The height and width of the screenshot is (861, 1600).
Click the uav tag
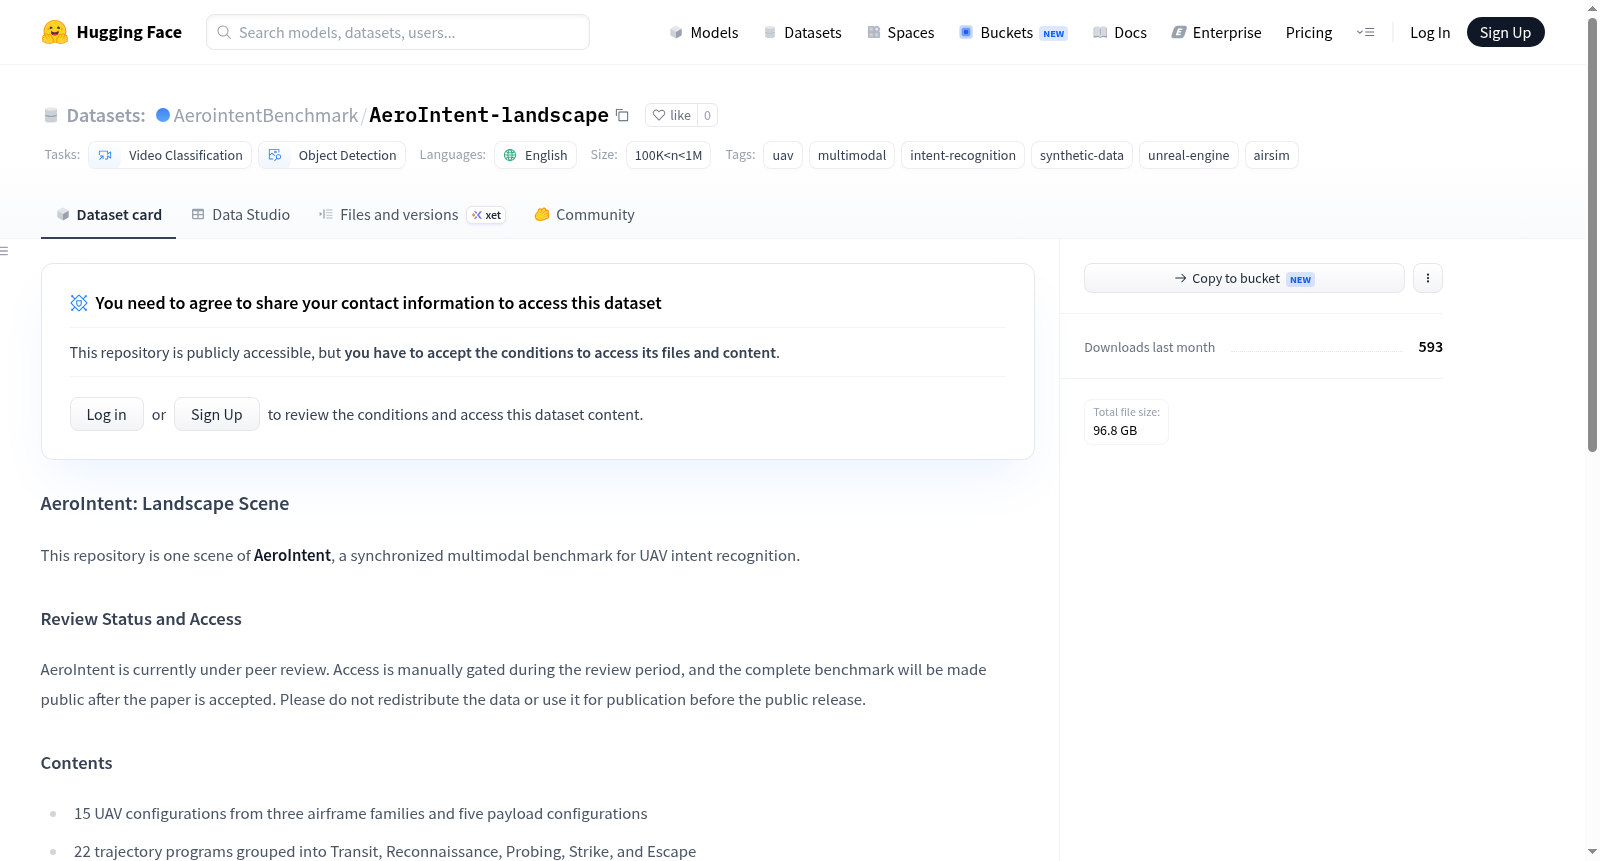783,155
